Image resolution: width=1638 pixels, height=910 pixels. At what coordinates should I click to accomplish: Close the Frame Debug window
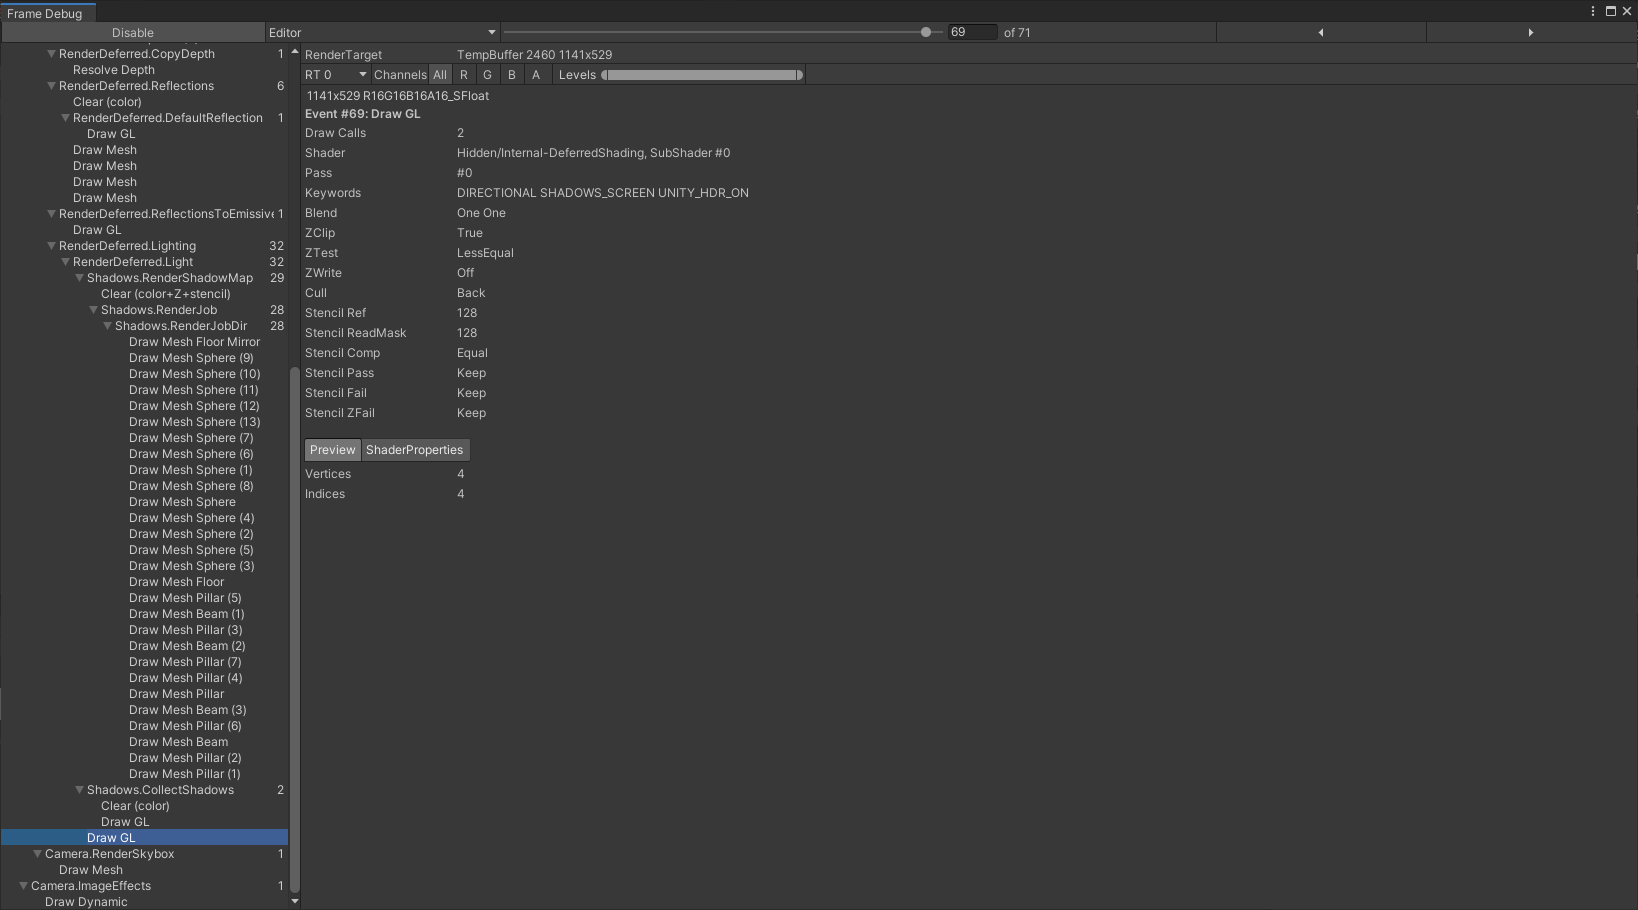coord(1627,11)
